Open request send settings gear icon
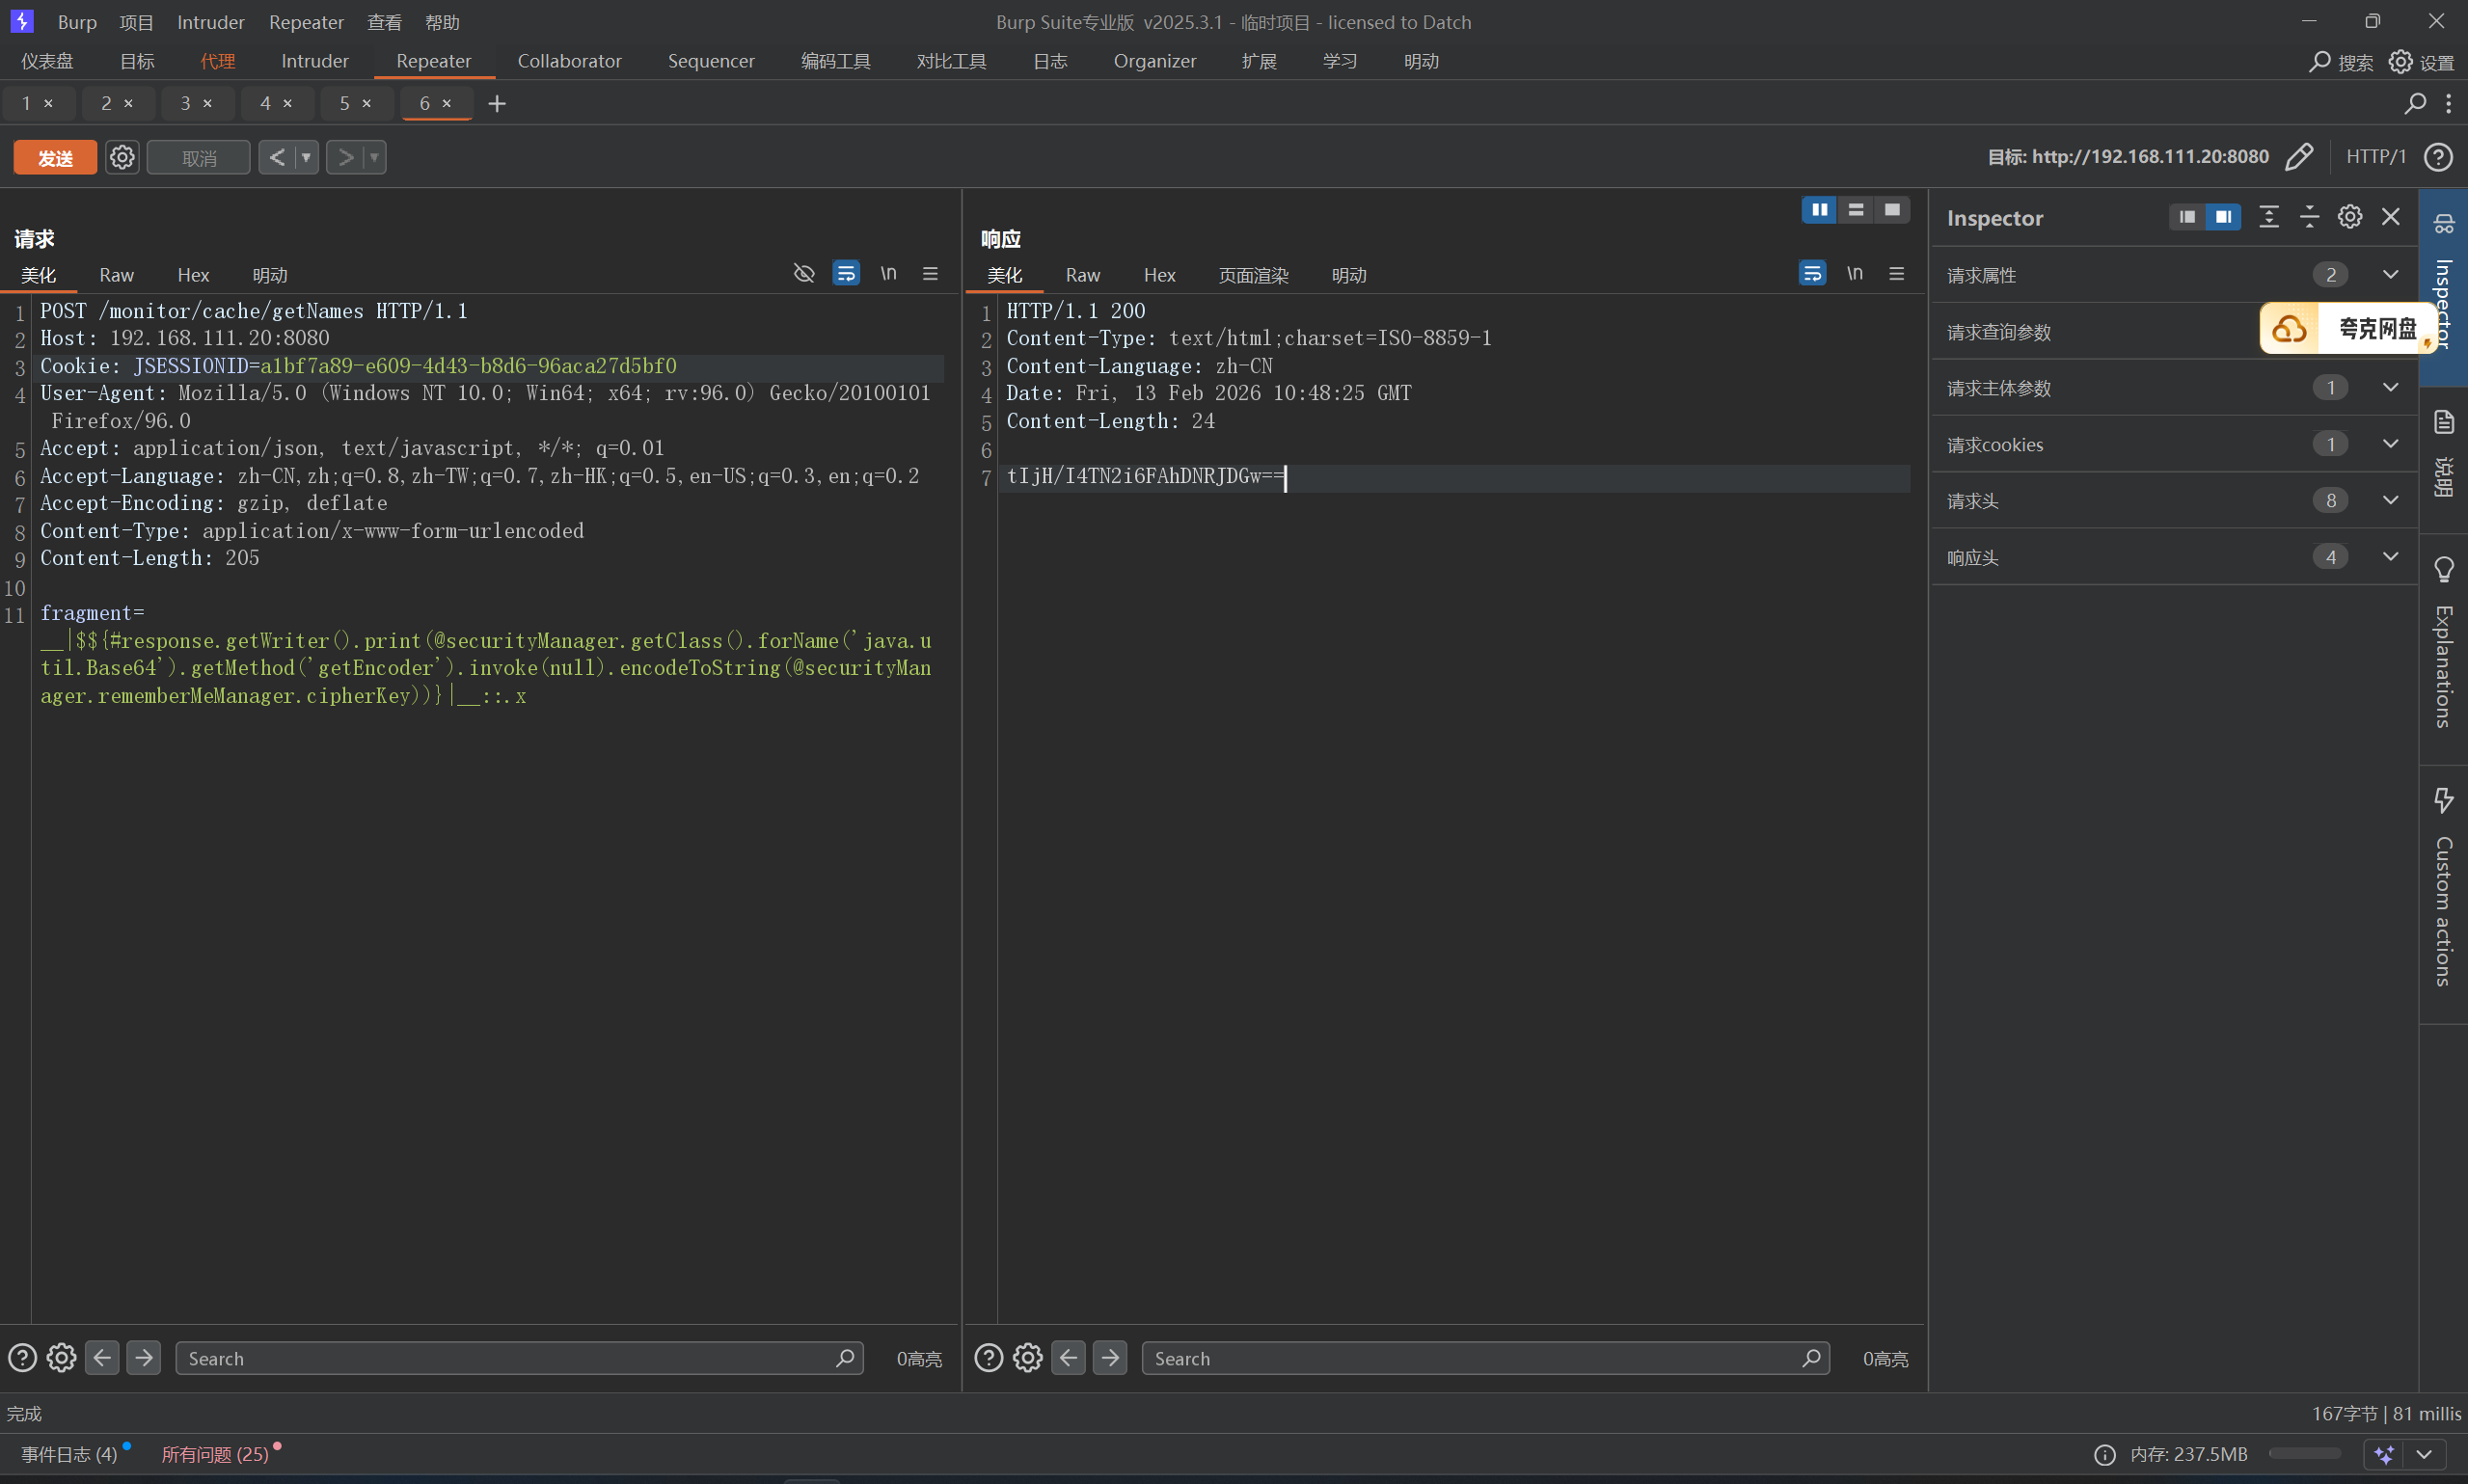Viewport: 2468px width, 1484px height. tap(122, 158)
